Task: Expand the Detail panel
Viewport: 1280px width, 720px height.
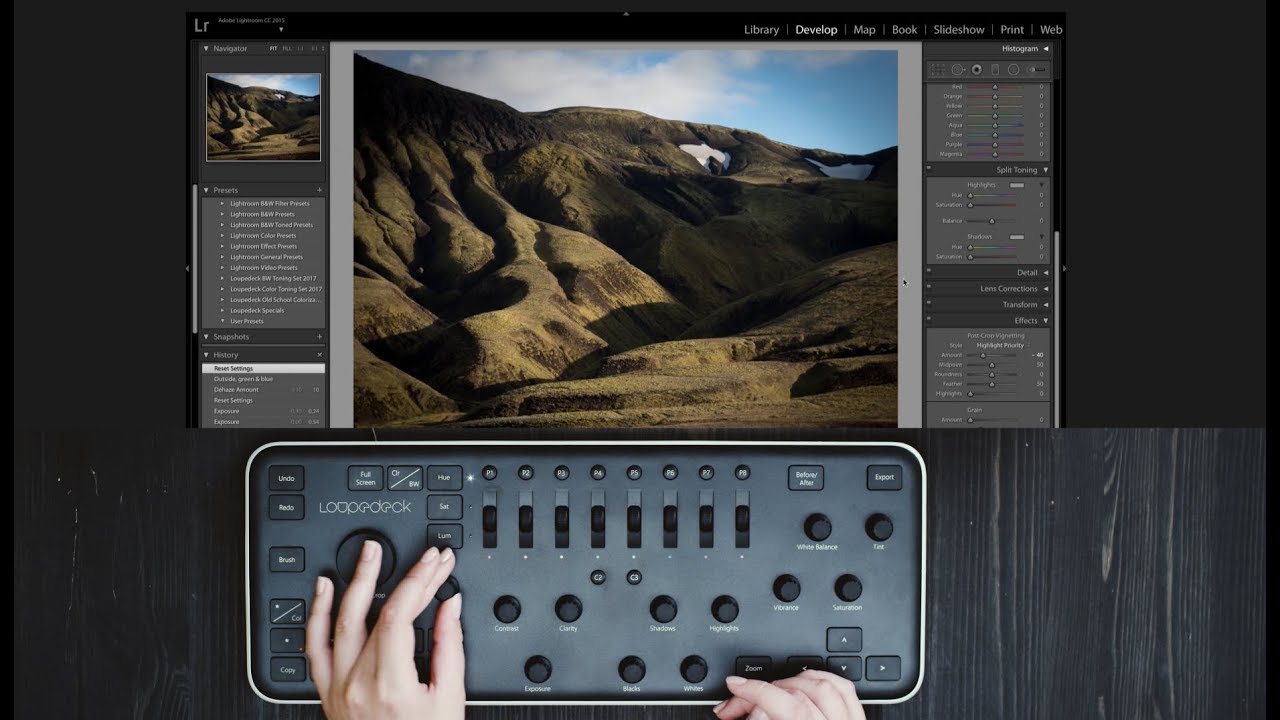Action: point(1046,272)
